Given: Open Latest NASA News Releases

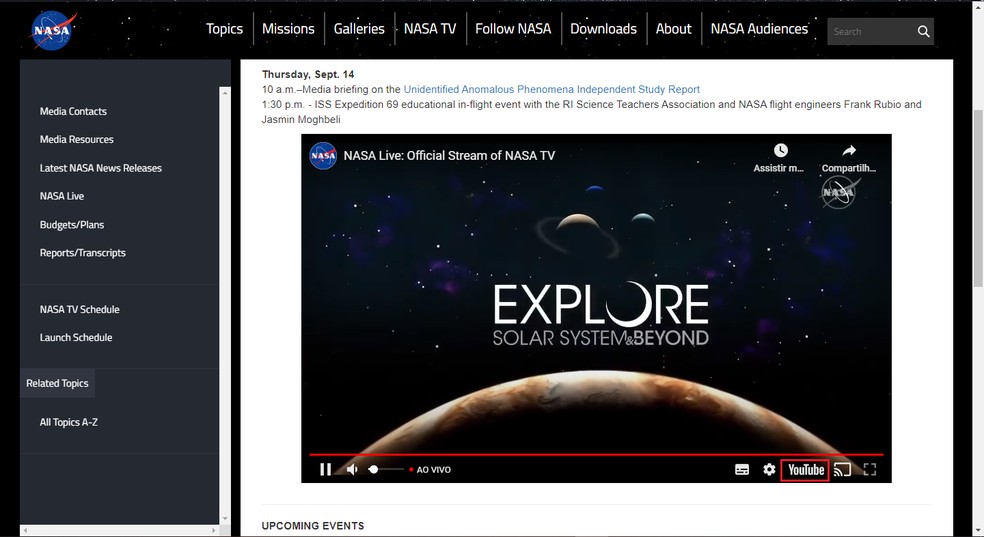Looking at the screenshot, I should tap(100, 167).
